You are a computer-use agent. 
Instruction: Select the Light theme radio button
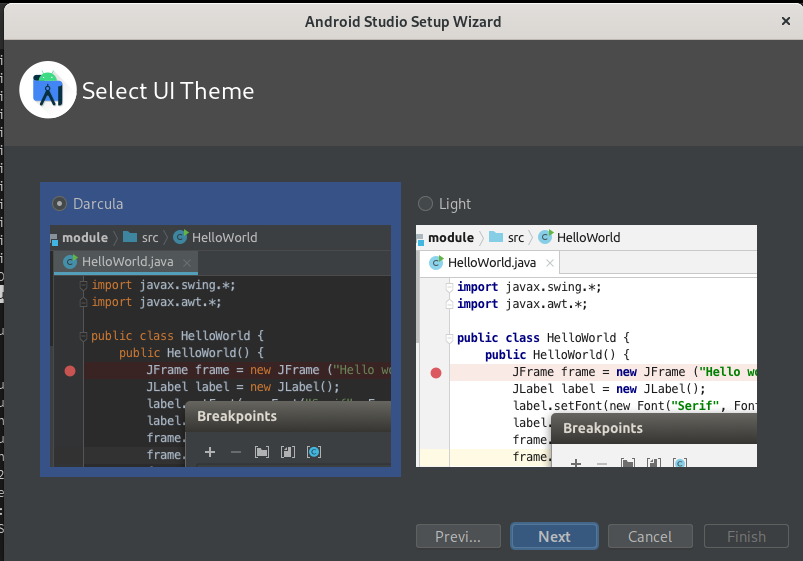pos(425,204)
